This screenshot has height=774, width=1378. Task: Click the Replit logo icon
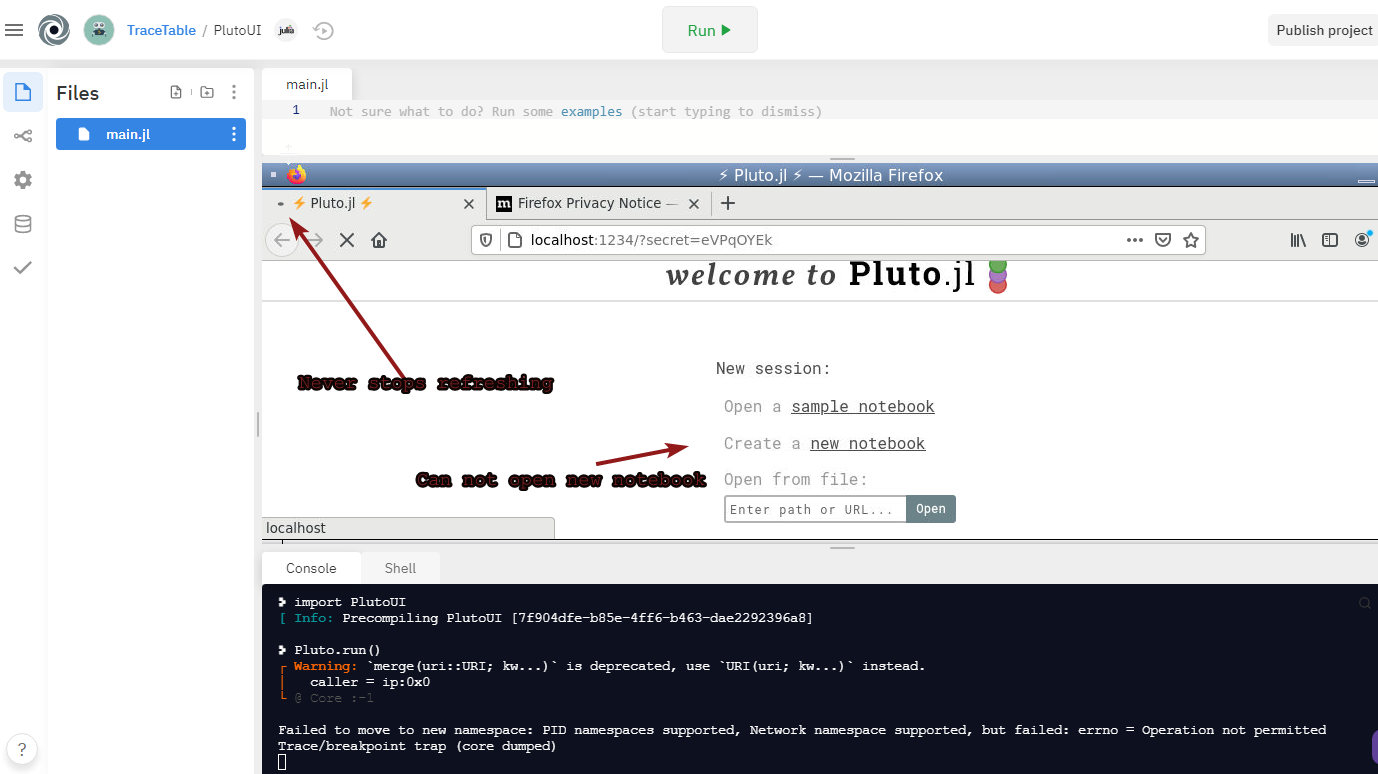[x=54, y=30]
